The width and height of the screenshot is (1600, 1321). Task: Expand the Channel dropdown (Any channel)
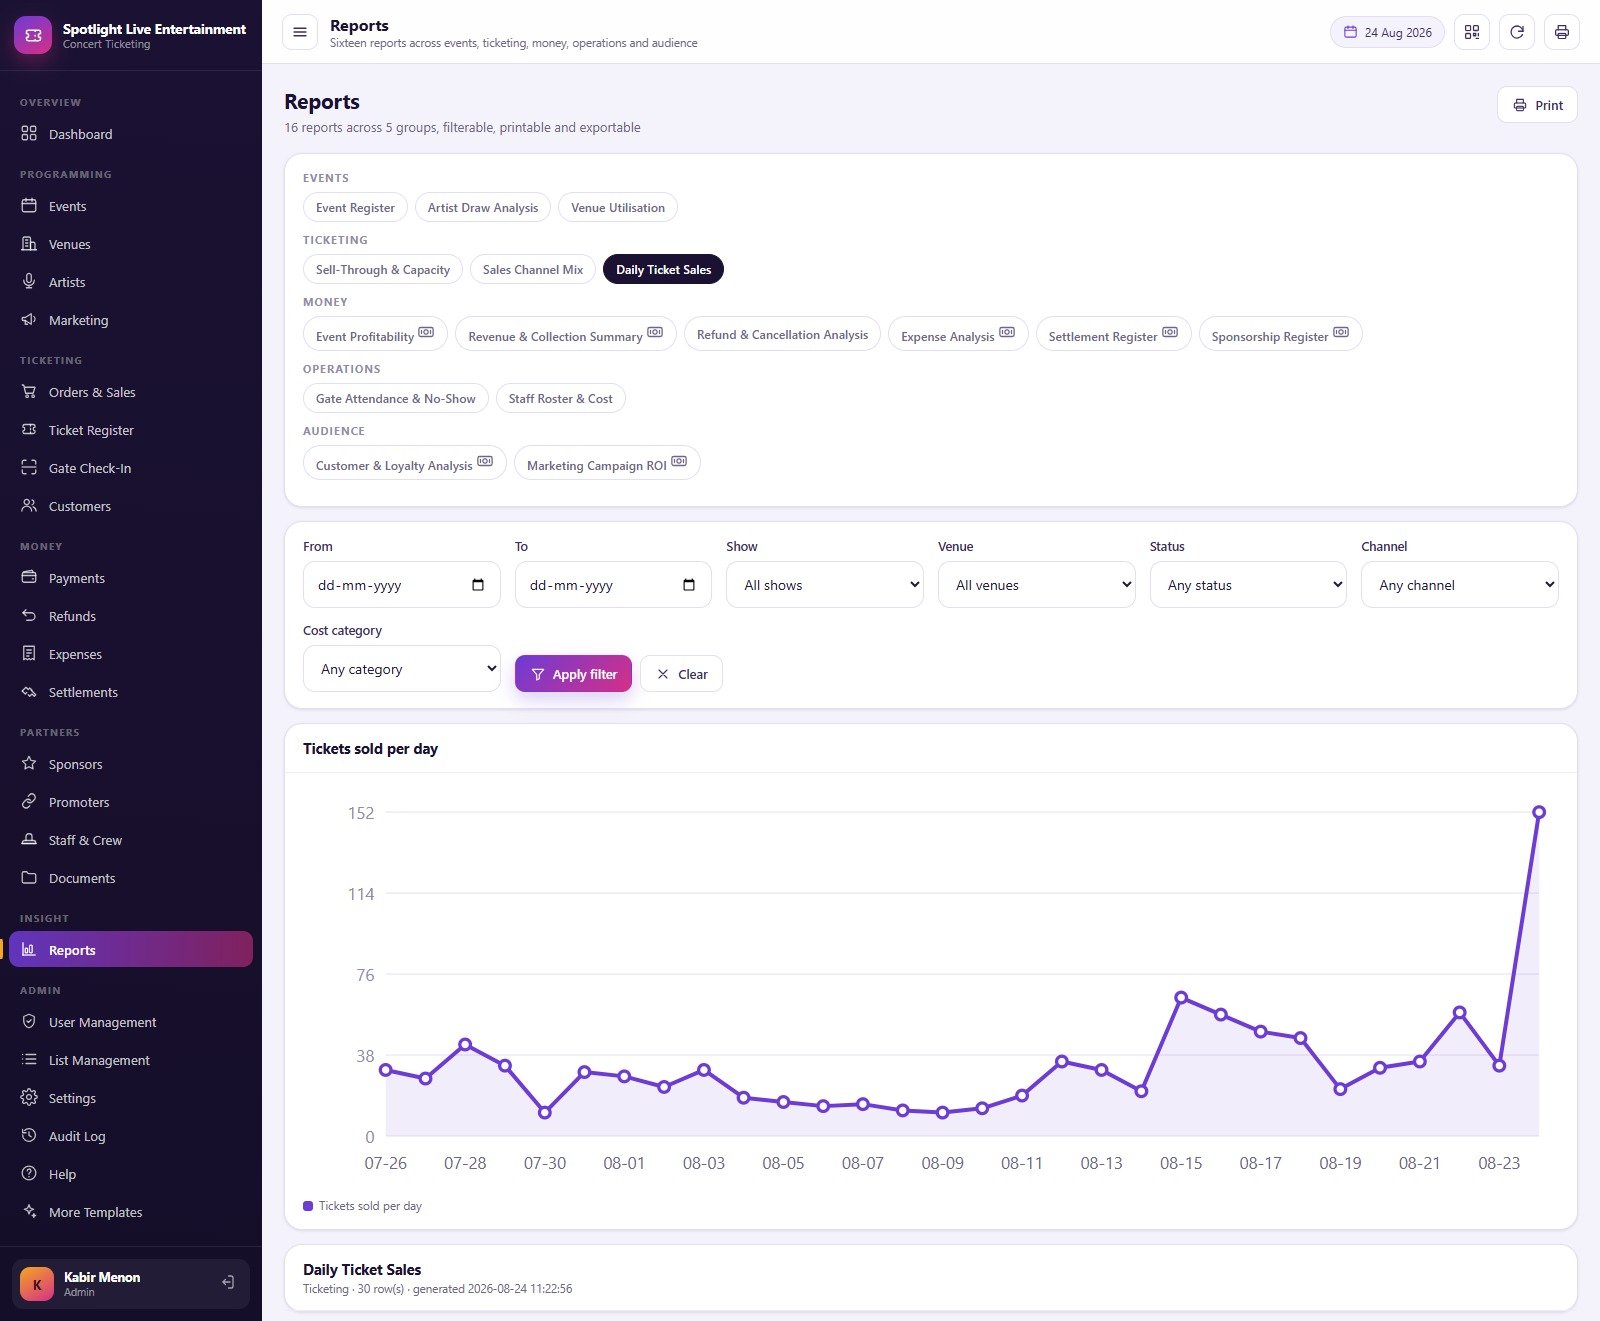(1459, 585)
